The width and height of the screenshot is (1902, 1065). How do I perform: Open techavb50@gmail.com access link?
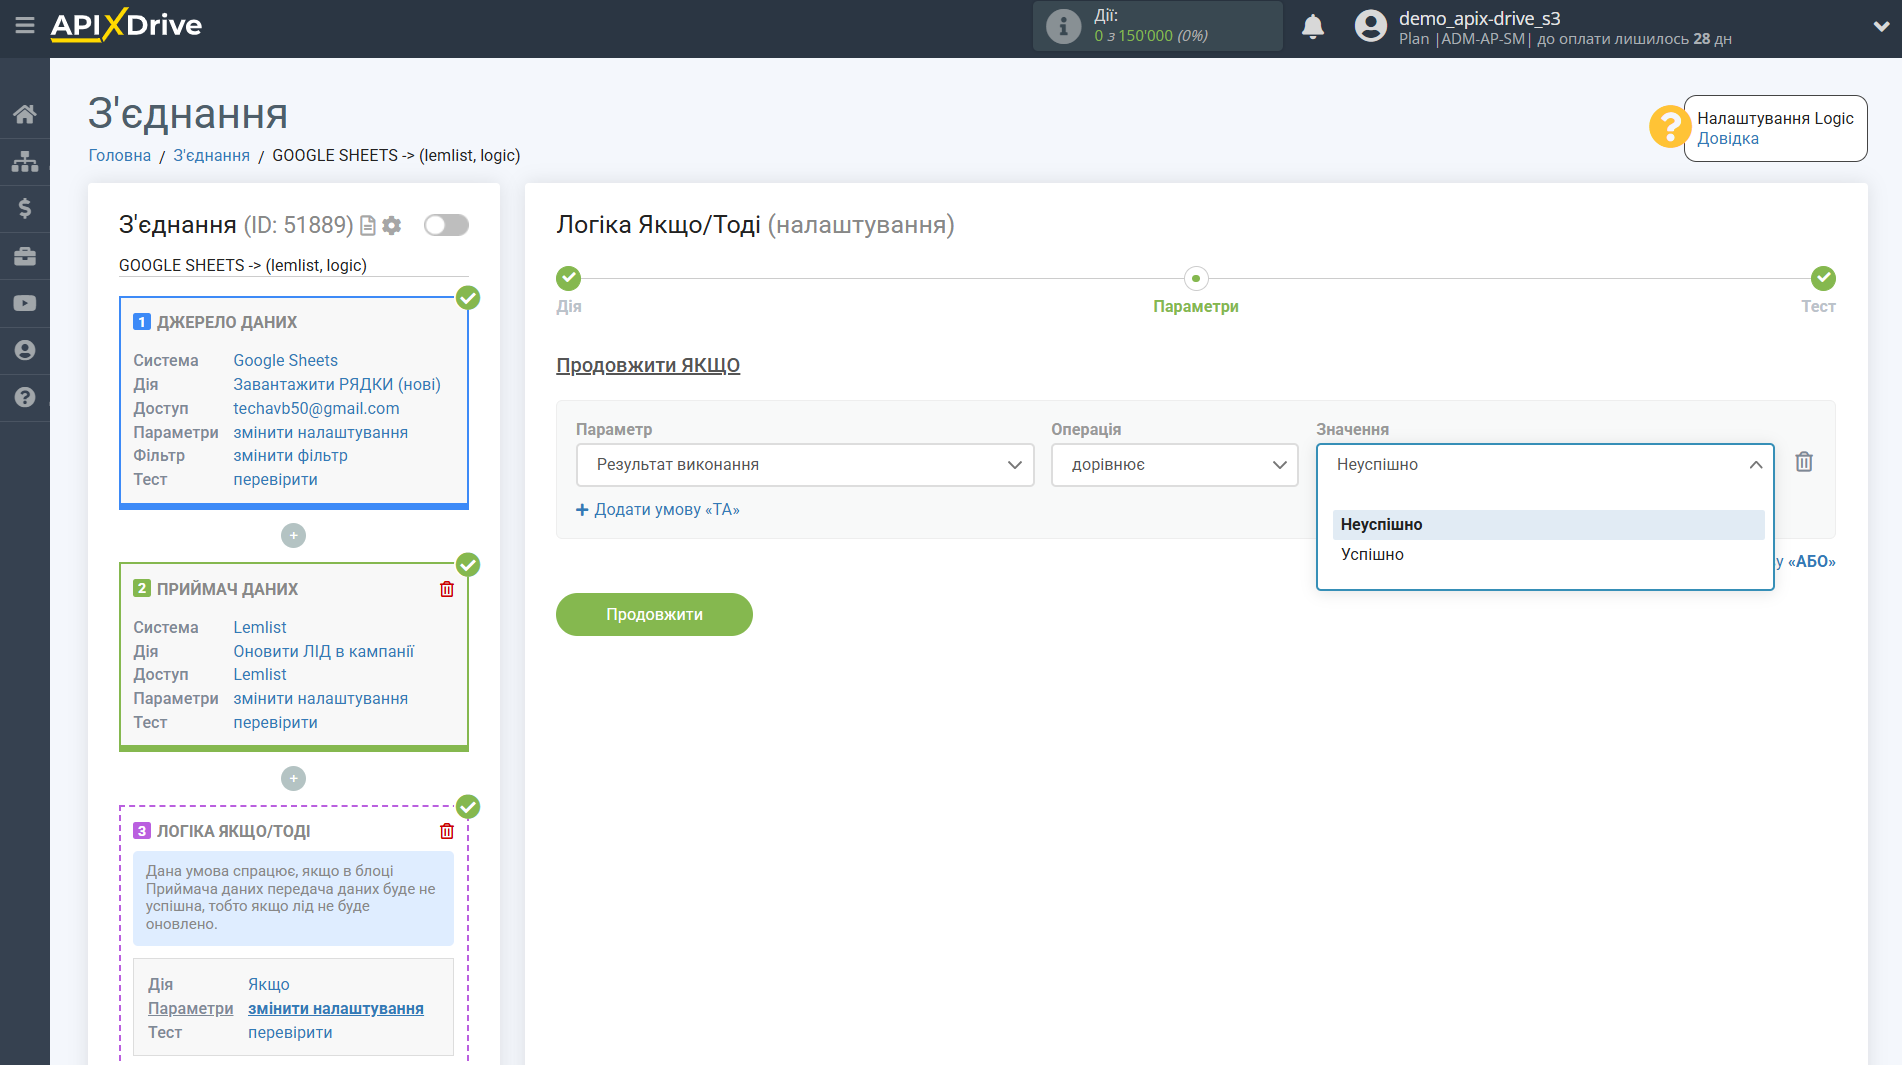(x=316, y=408)
